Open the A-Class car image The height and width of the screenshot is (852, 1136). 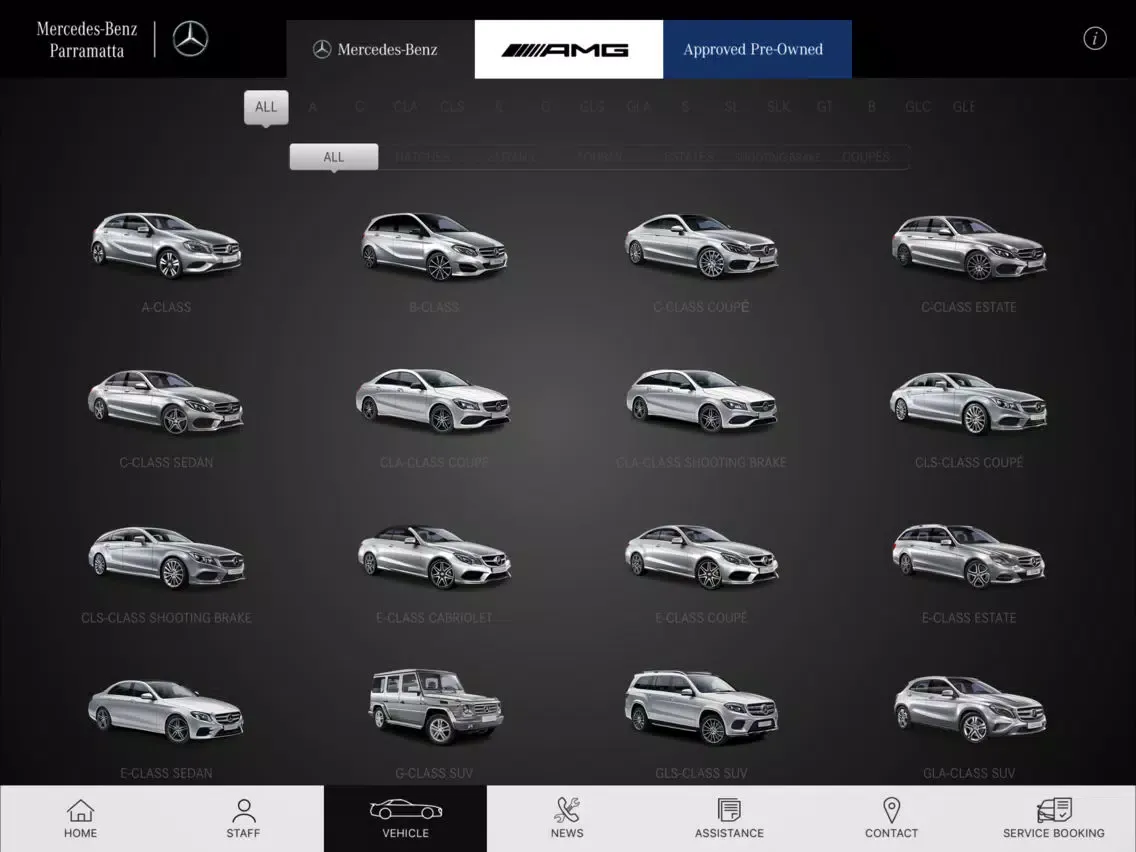167,245
